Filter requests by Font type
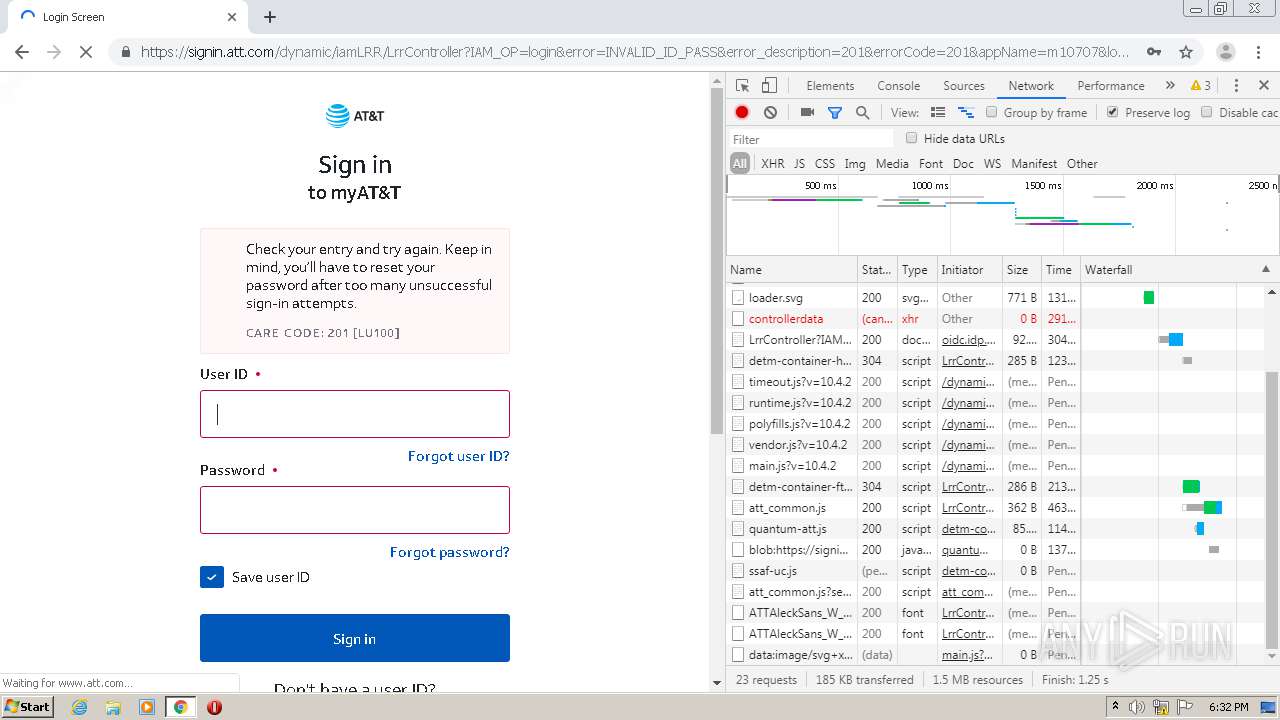The image size is (1280, 720). 931,164
